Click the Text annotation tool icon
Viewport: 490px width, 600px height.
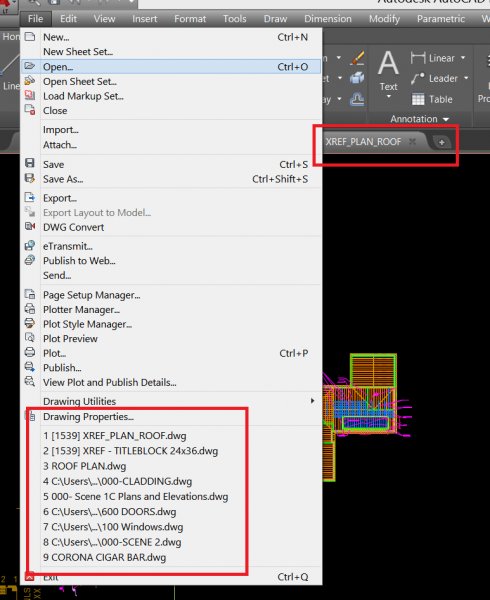tap(388, 64)
